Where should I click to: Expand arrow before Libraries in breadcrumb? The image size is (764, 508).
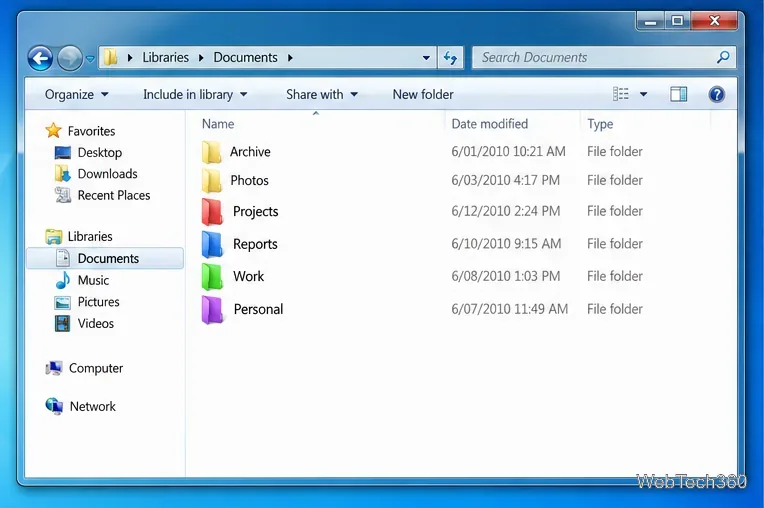[130, 58]
